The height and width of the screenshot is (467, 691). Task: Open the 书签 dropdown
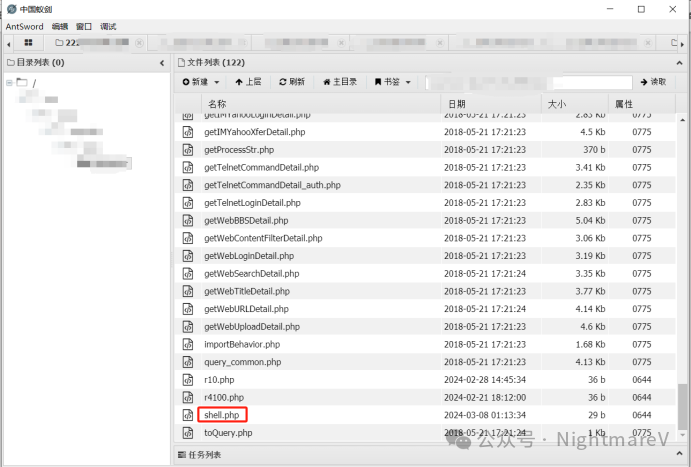(x=393, y=82)
